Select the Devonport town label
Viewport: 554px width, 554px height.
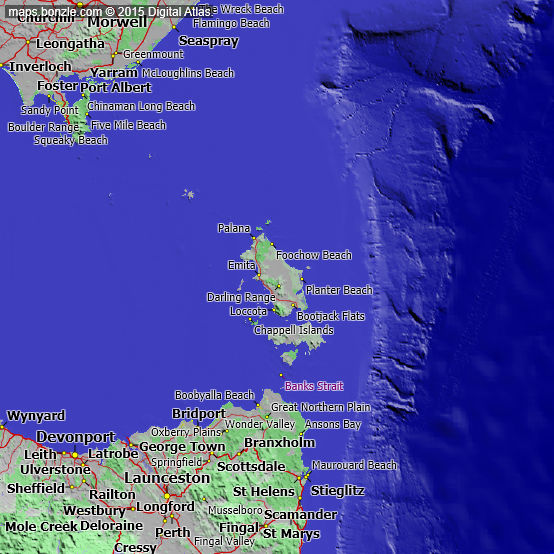(x=76, y=437)
